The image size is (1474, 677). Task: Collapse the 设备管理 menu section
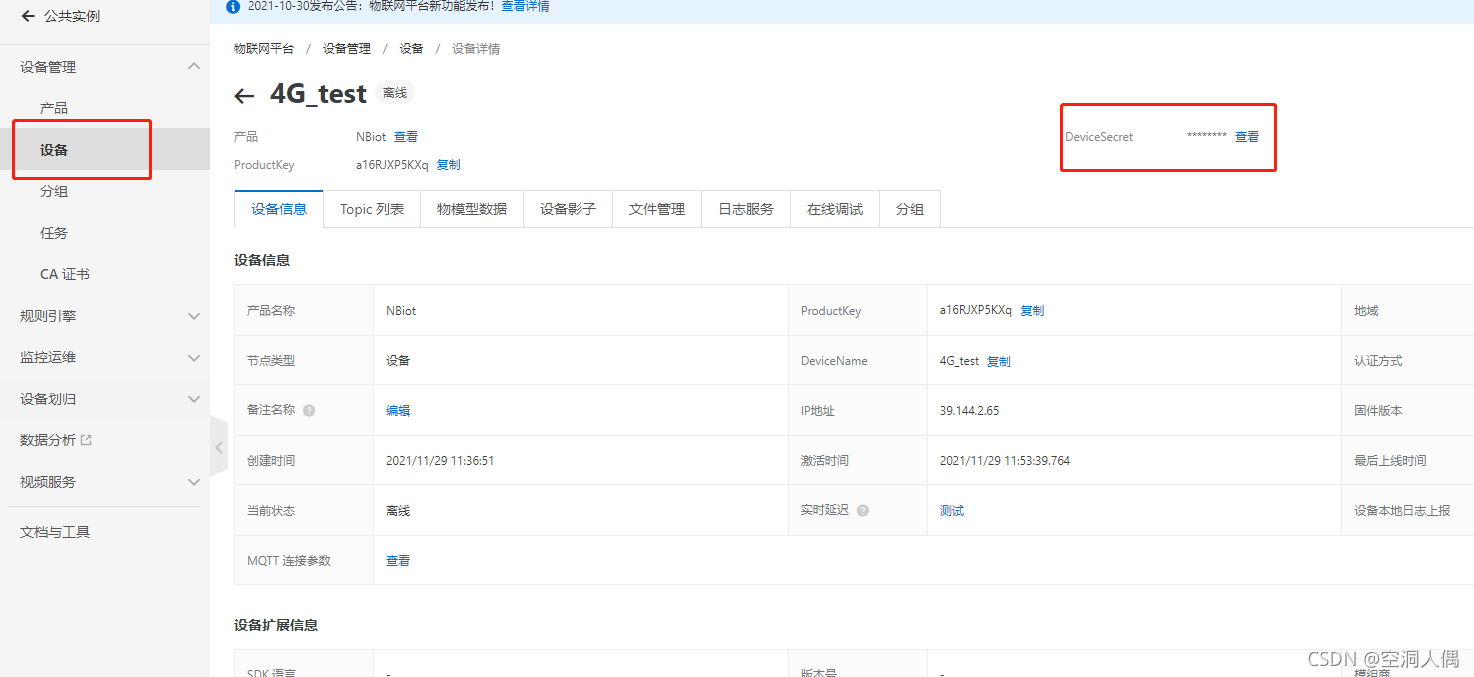point(194,67)
